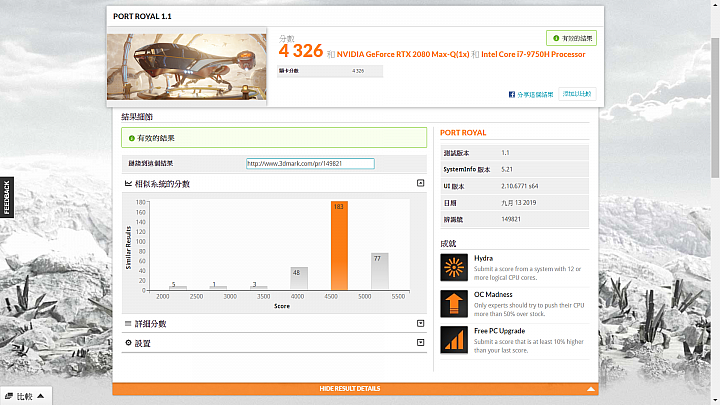Screen dimensions: 720x405
Task: Click the page vertical scrollbar
Action: (x=715, y=108)
